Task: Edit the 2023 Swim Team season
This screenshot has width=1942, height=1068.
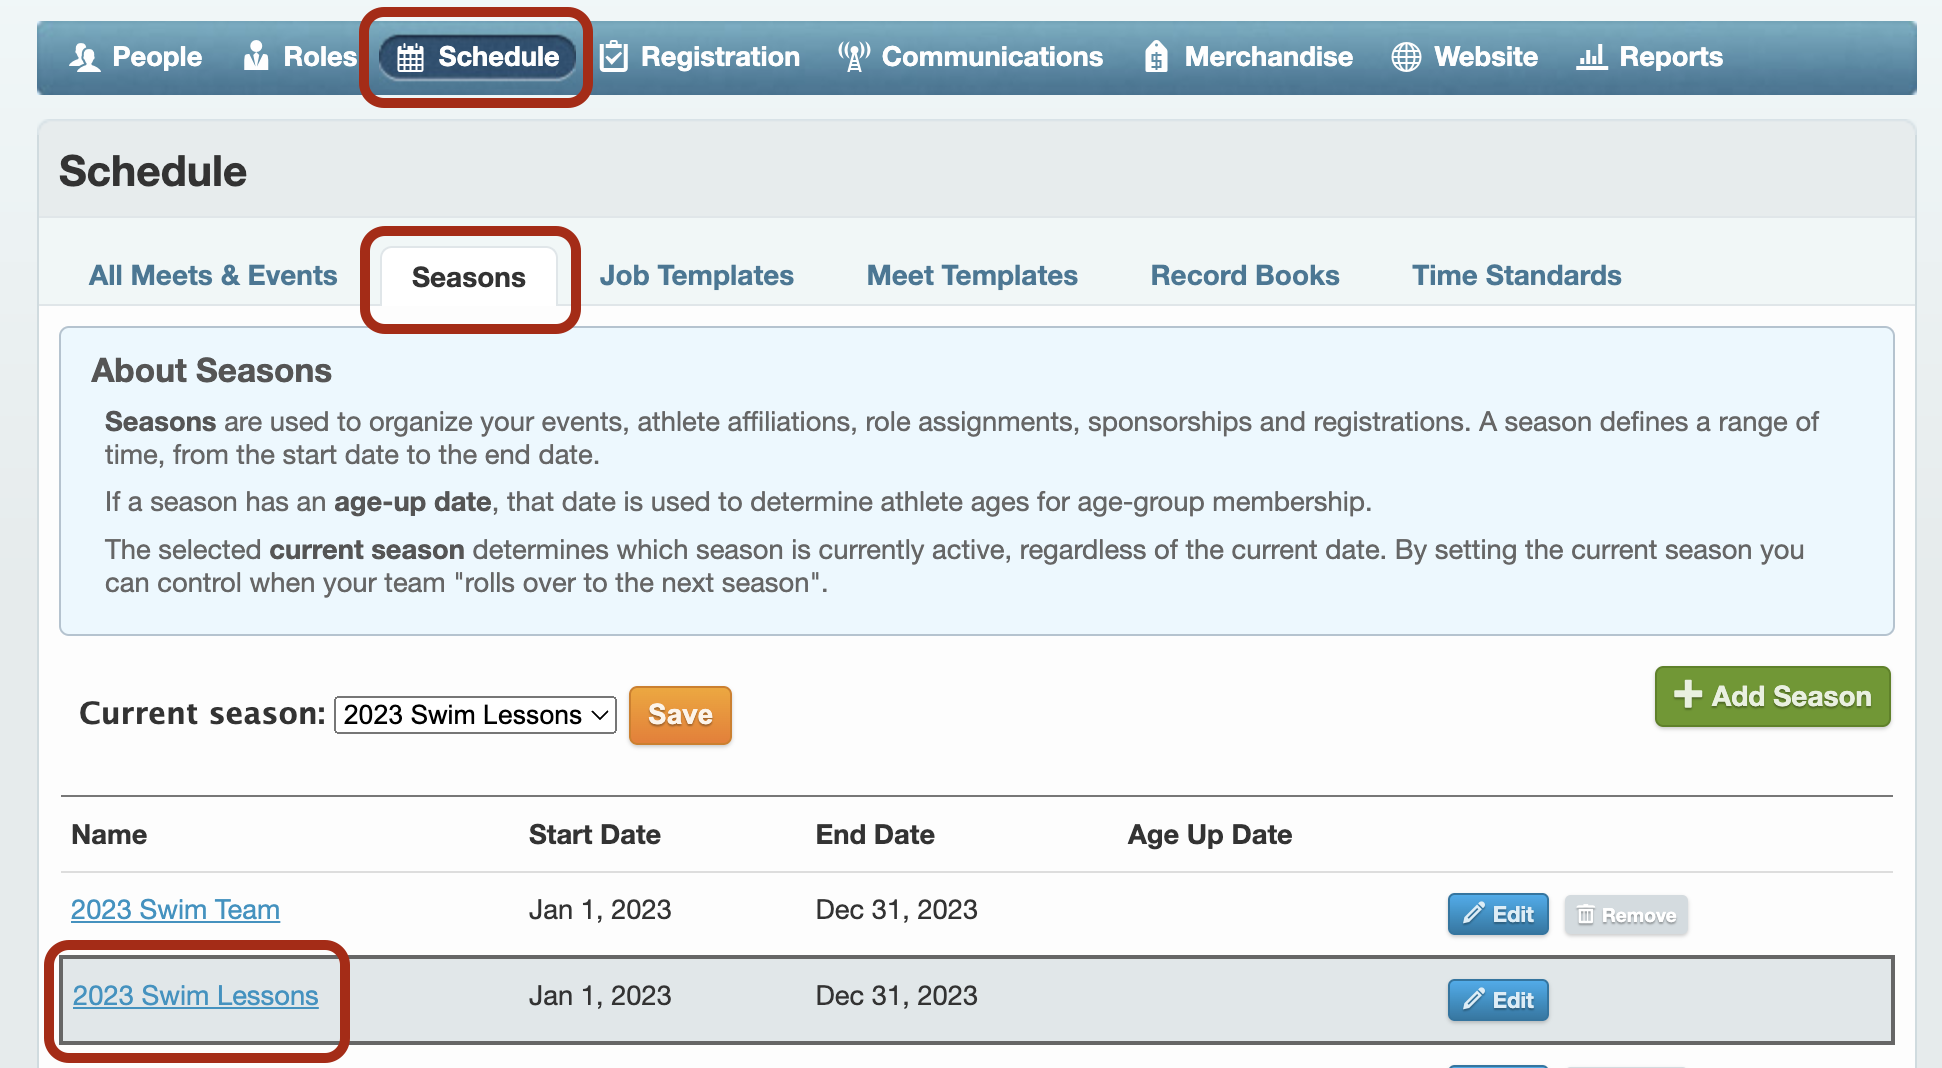Action: click(x=1498, y=914)
